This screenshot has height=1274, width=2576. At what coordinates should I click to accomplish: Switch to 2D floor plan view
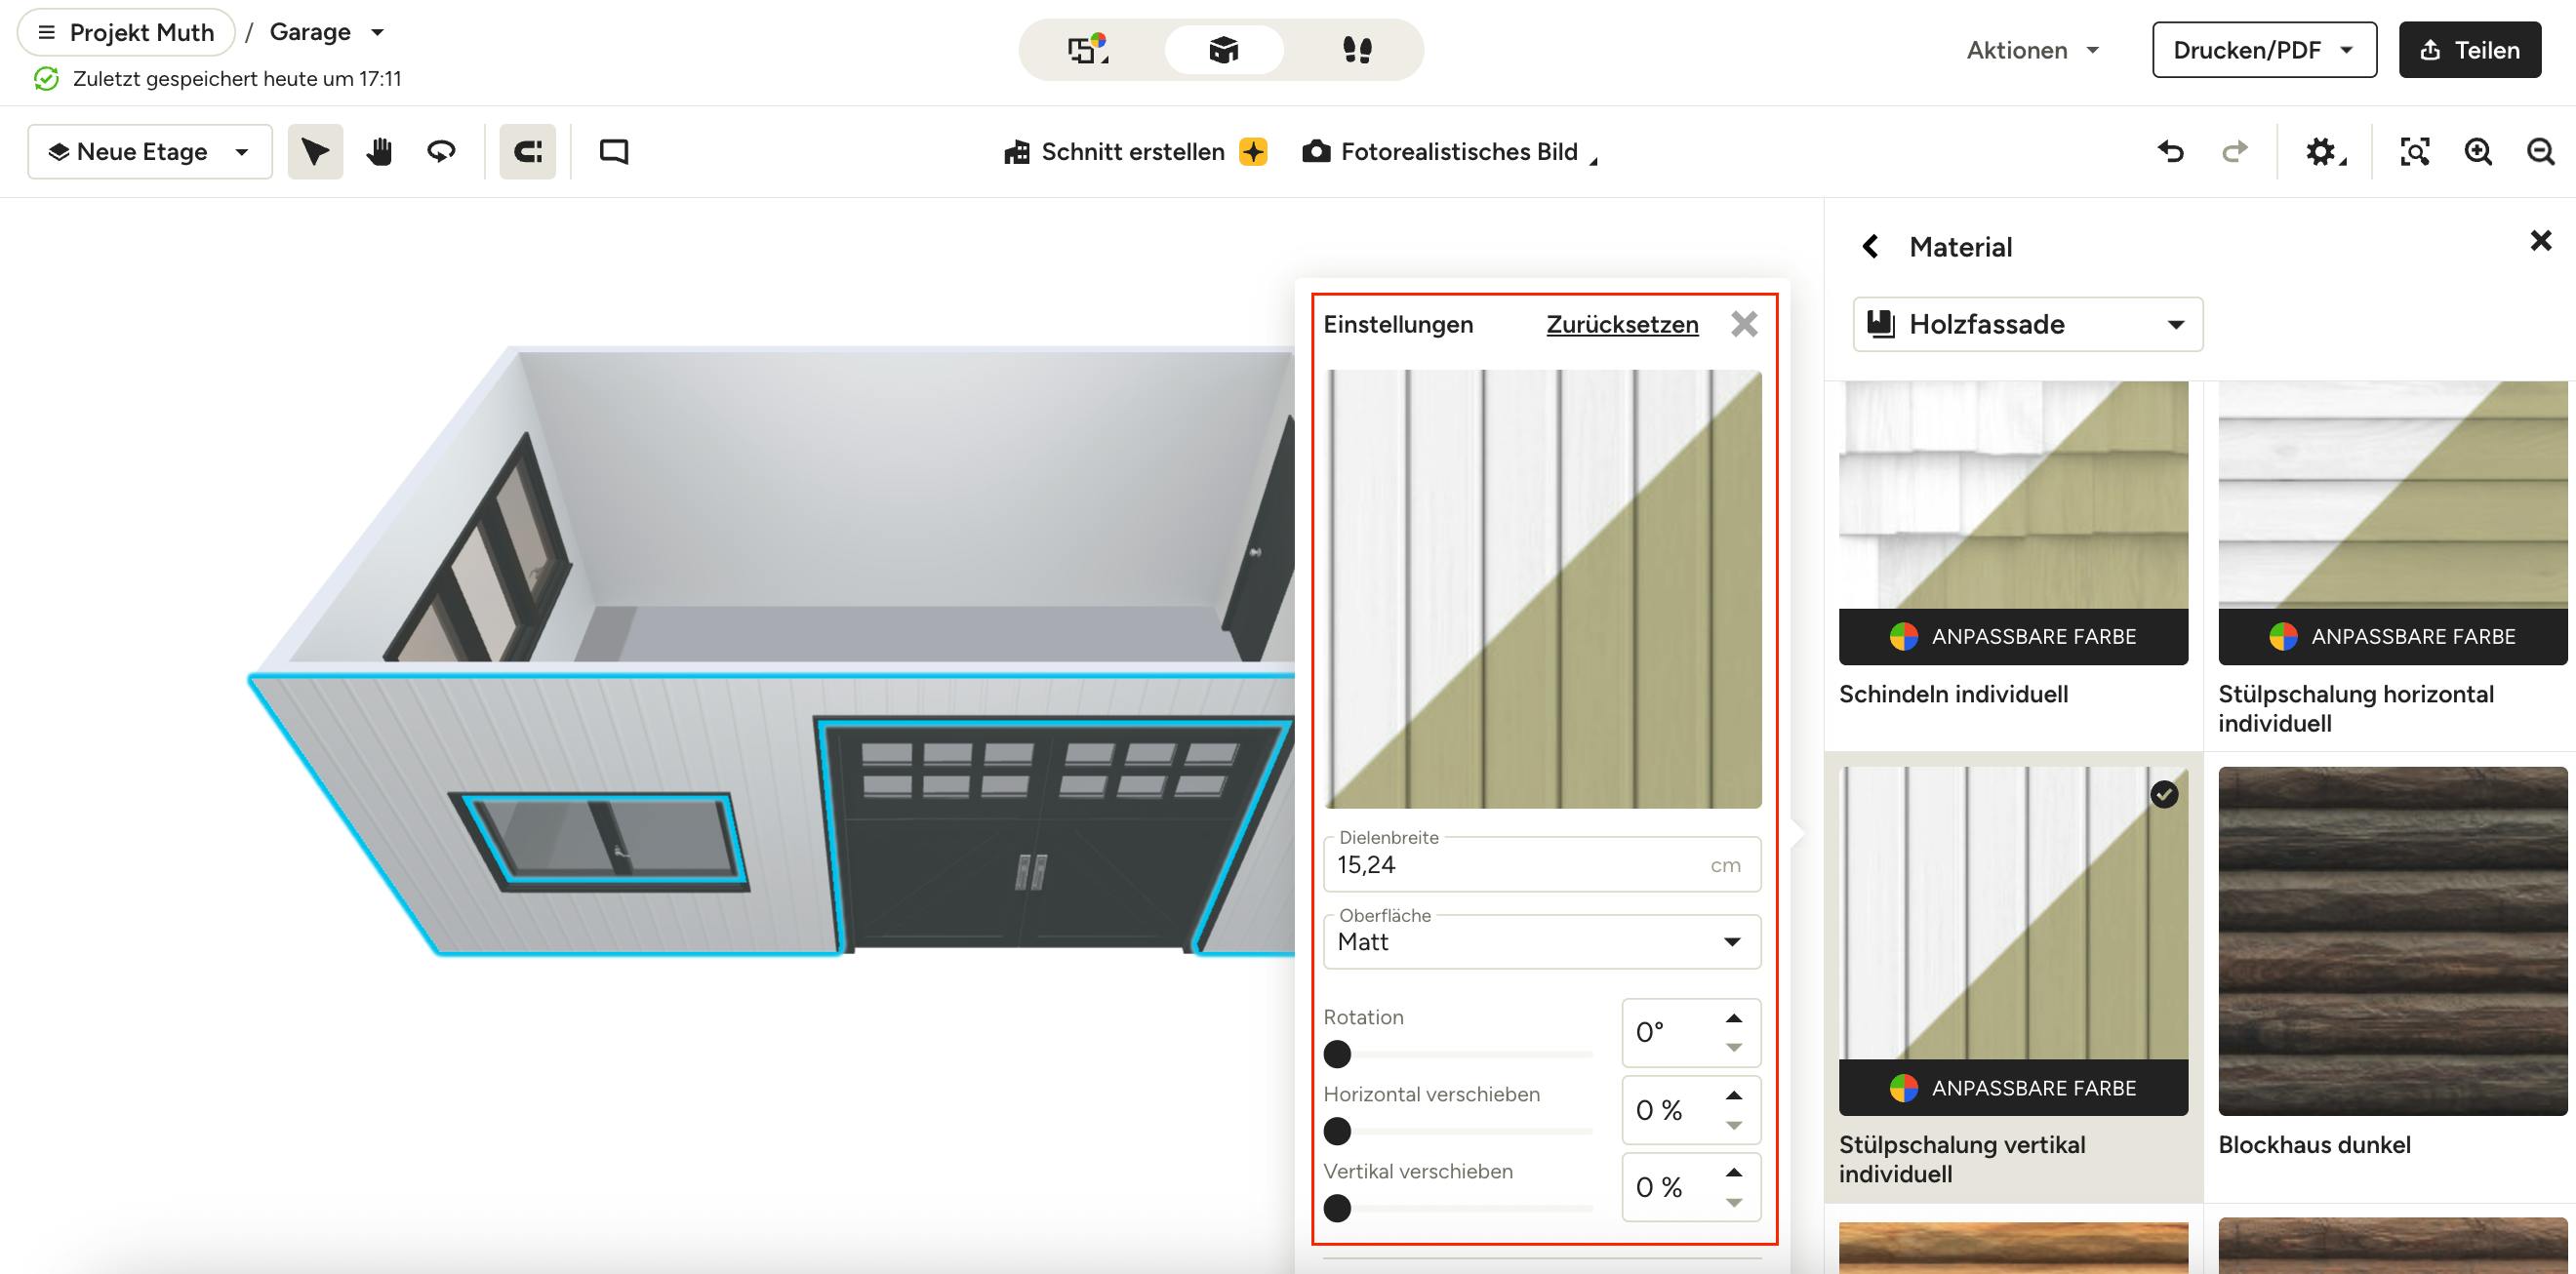pyautogui.click(x=1088, y=49)
